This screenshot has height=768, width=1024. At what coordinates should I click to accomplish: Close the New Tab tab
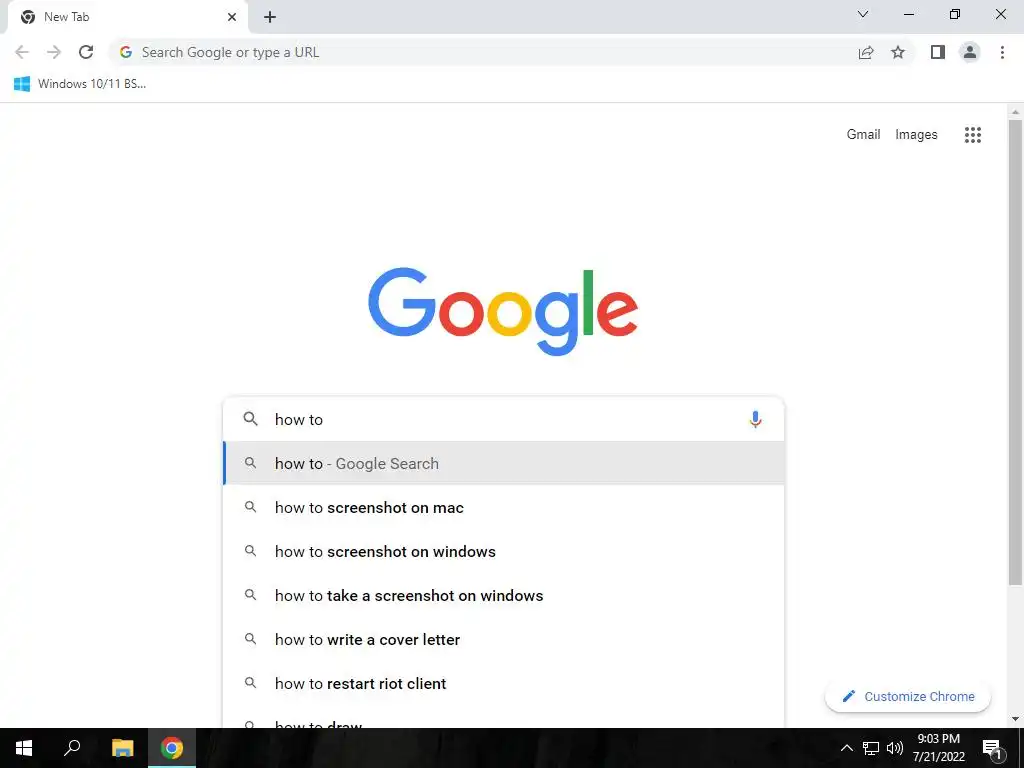(232, 17)
